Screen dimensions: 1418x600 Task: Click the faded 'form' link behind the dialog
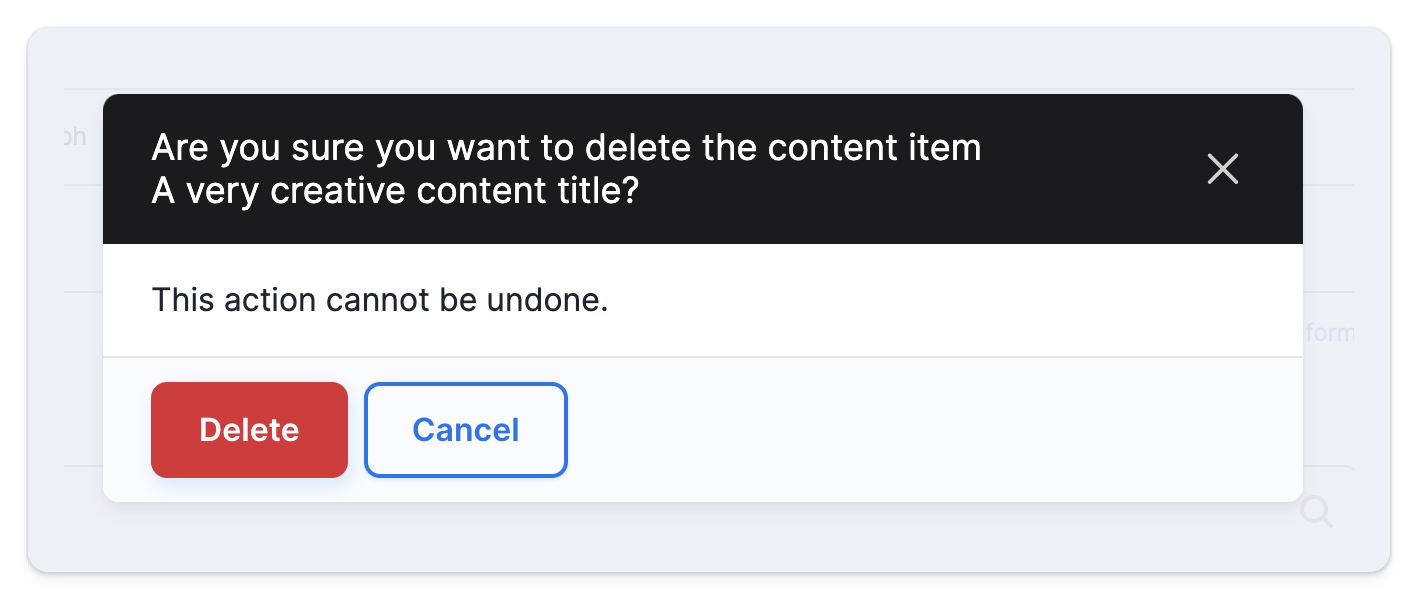pyautogui.click(x=1330, y=333)
